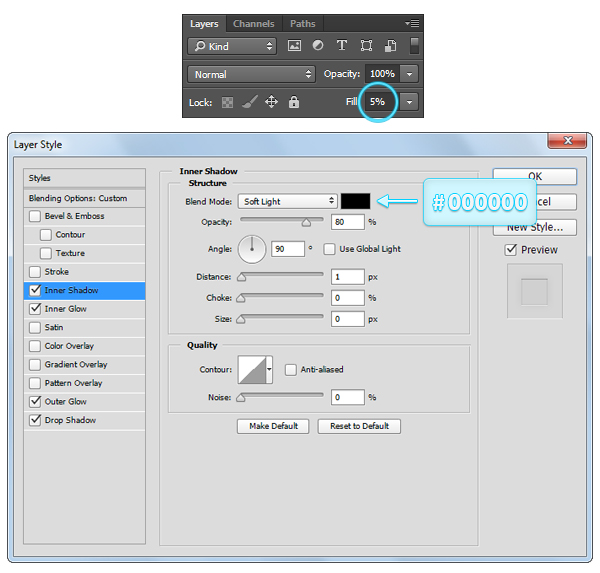Open the Blend Mode Soft Light dropdown
The image size is (600, 573).
click(287, 201)
